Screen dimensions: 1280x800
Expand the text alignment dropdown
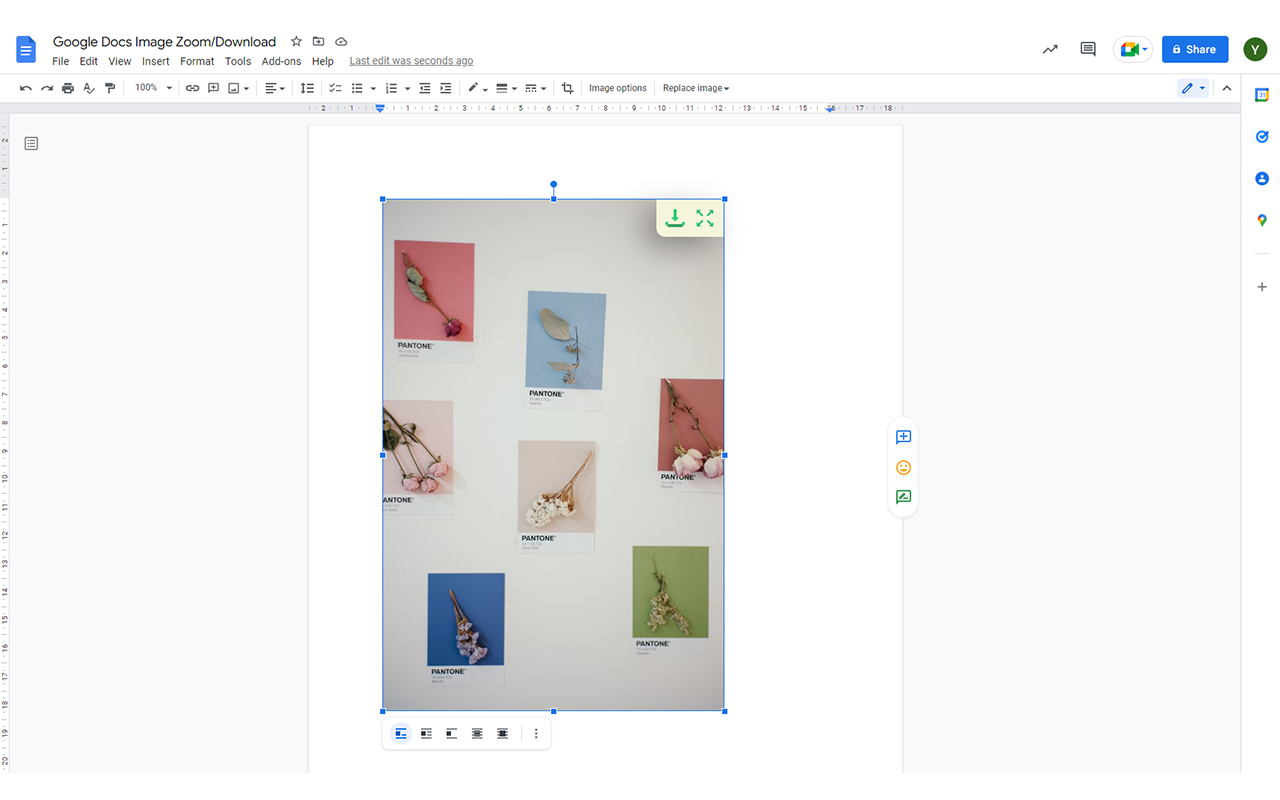tap(274, 88)
